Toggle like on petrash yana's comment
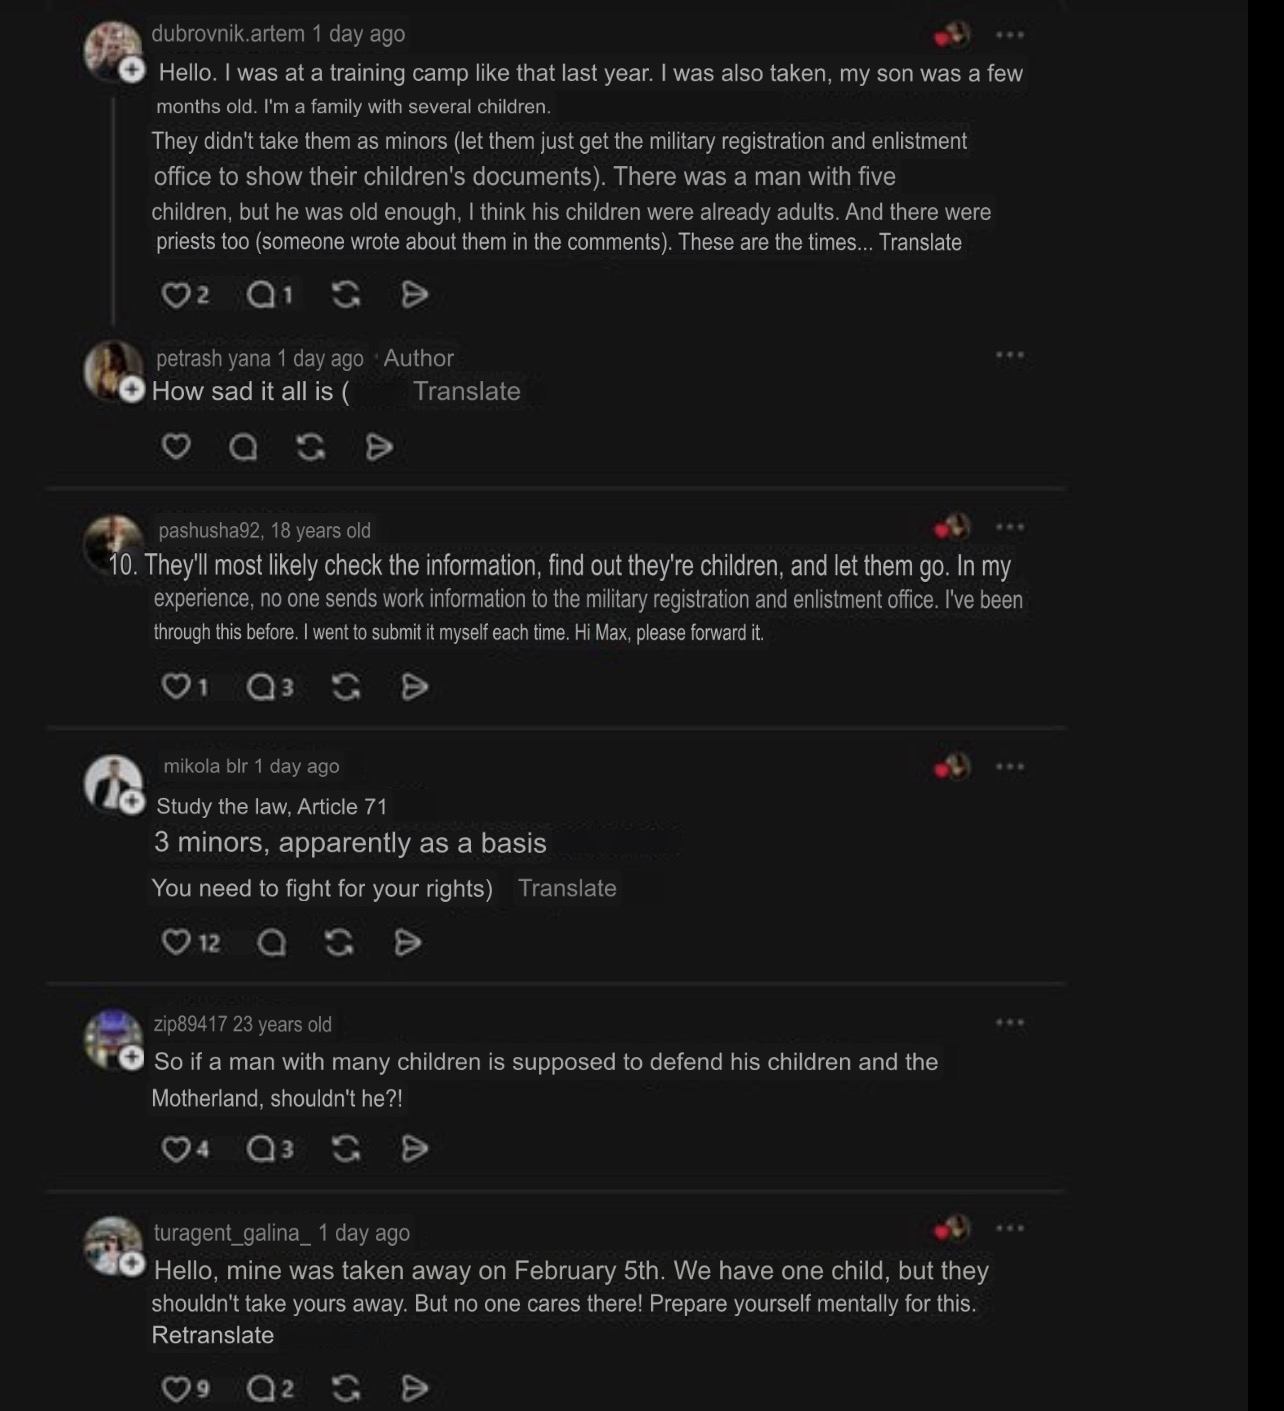 coord(176,446)
